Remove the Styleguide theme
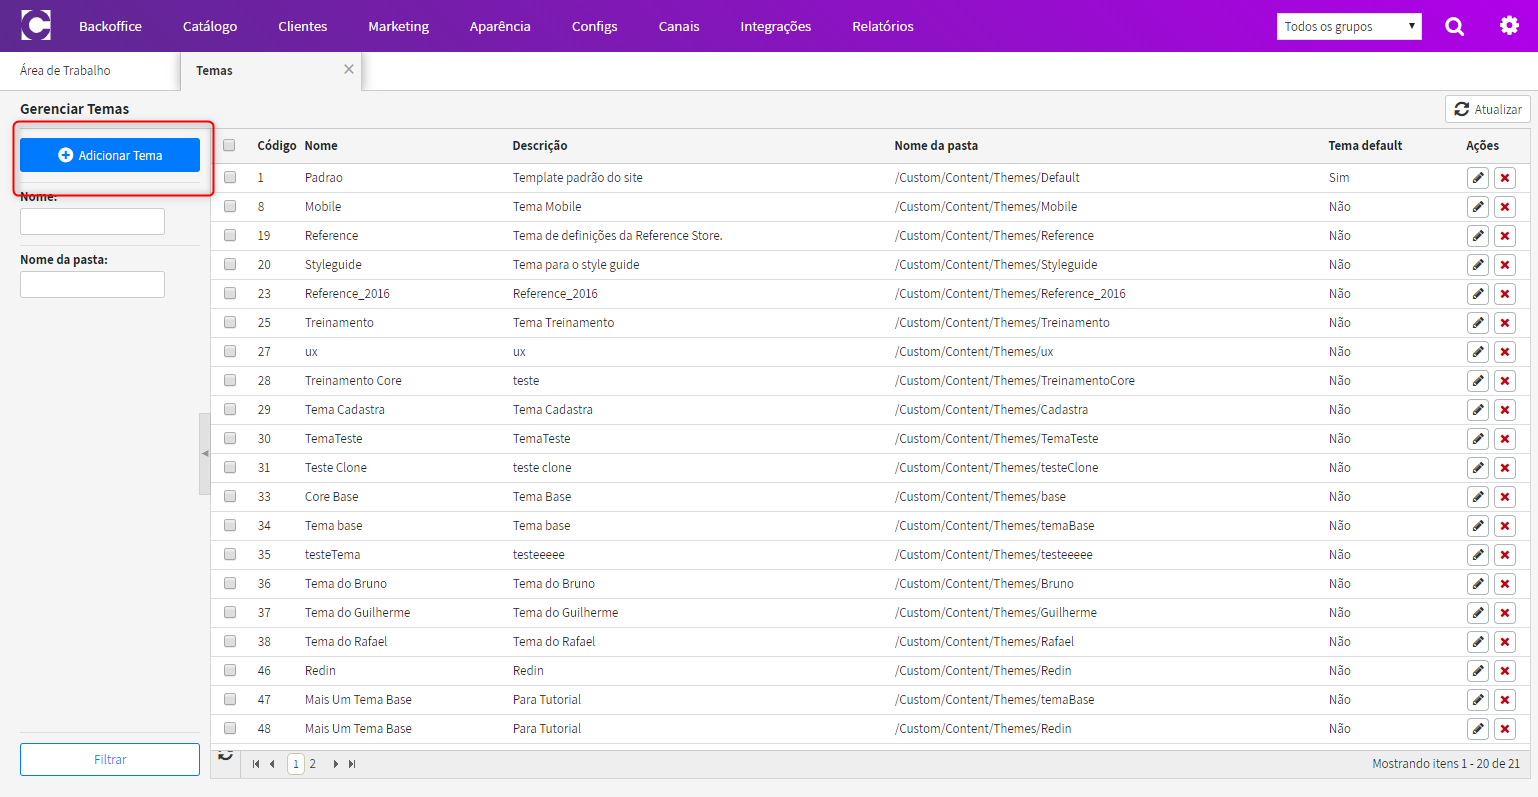This screenshot has width=1538, height=797. [1505, 265]
